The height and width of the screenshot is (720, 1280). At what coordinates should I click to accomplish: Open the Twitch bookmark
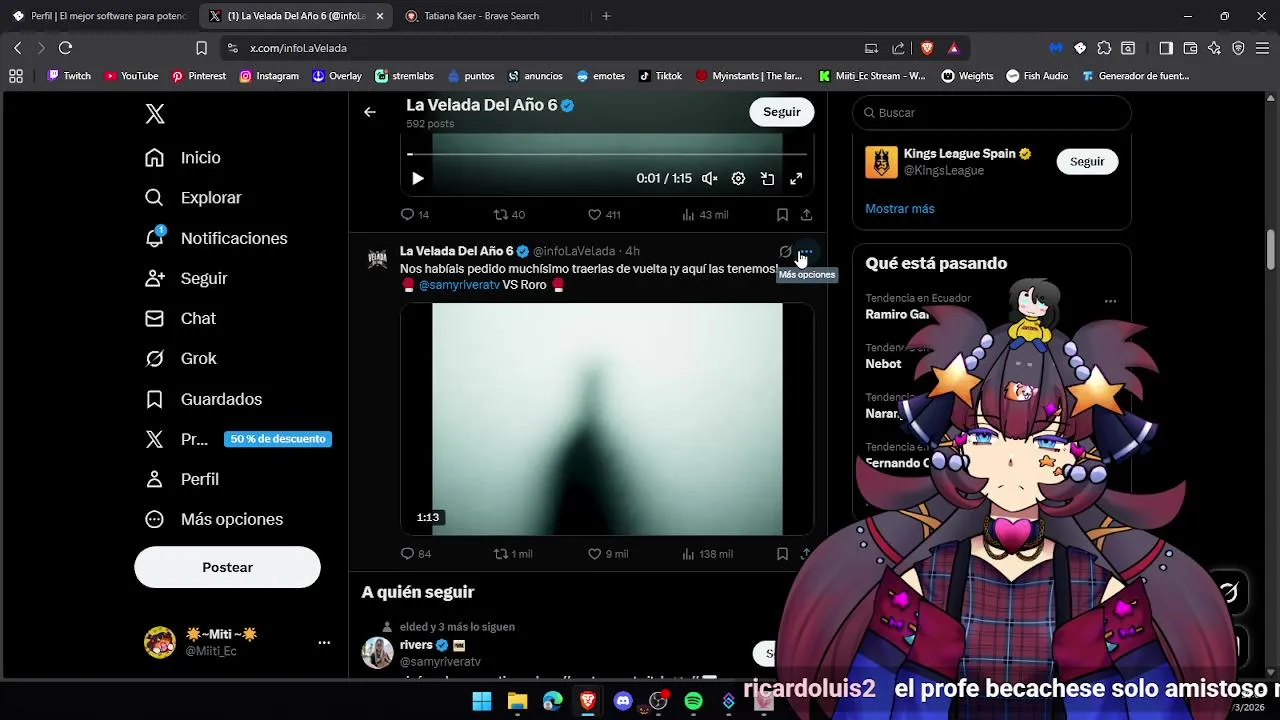pos(69,76)
